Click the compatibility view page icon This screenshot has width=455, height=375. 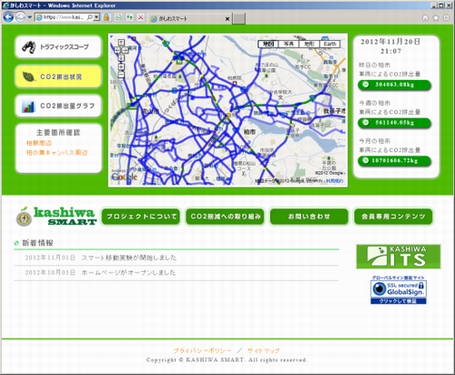coord(118,17)
